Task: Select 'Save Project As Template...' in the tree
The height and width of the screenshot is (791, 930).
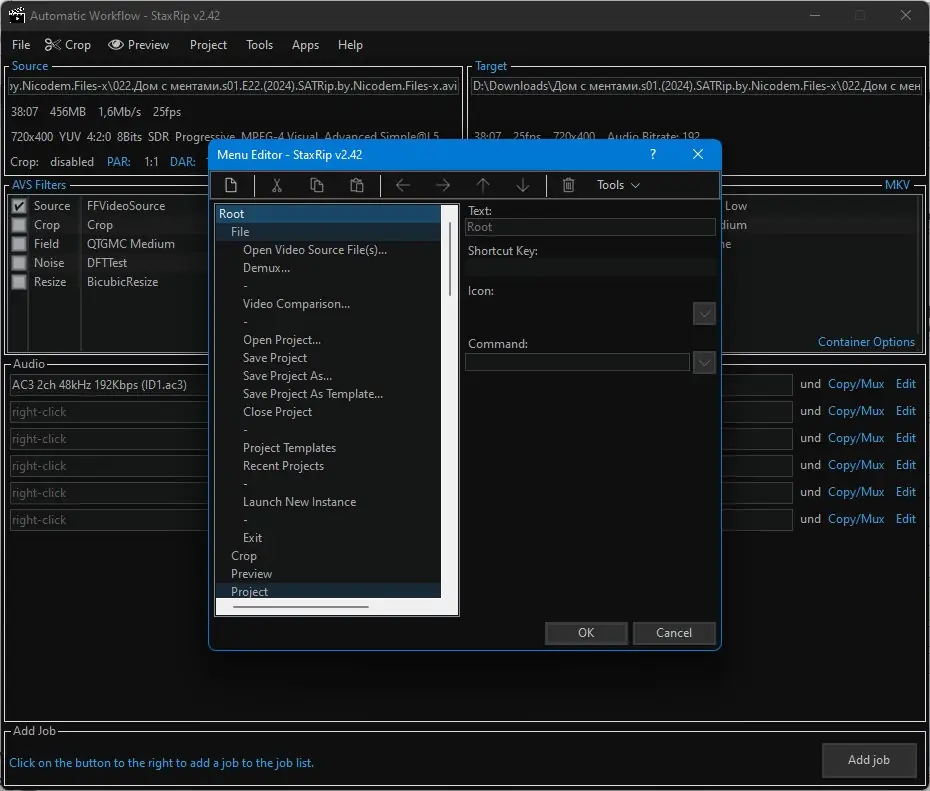Action: [312, 394]
